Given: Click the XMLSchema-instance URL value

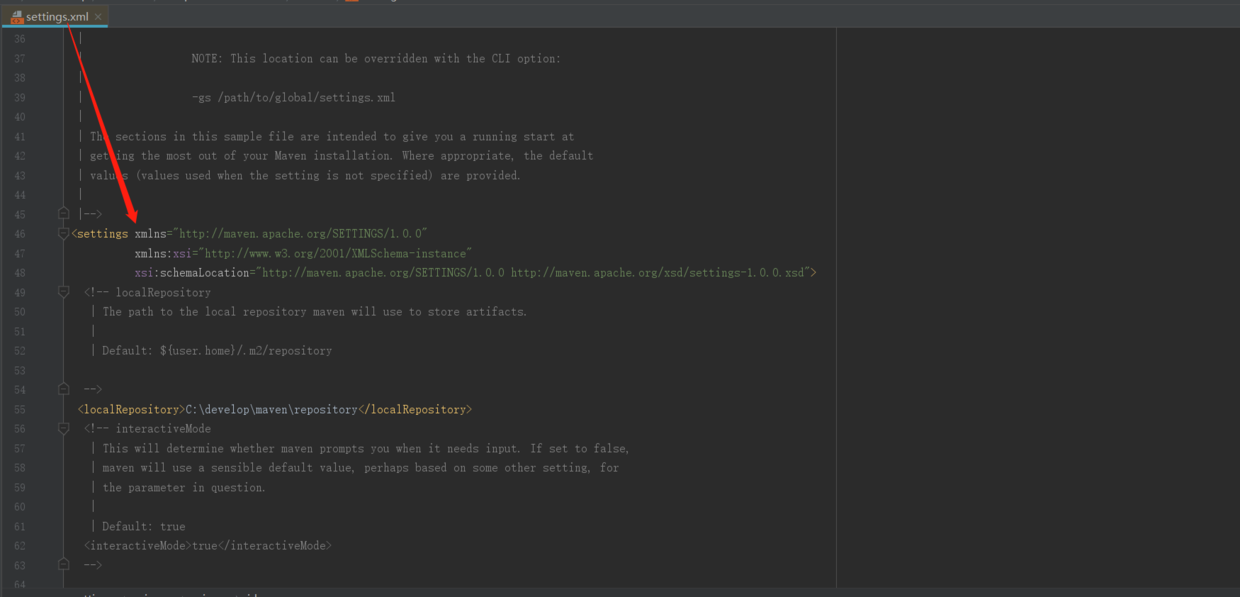Looking at the screenshot, I should (x=337, y=254).
